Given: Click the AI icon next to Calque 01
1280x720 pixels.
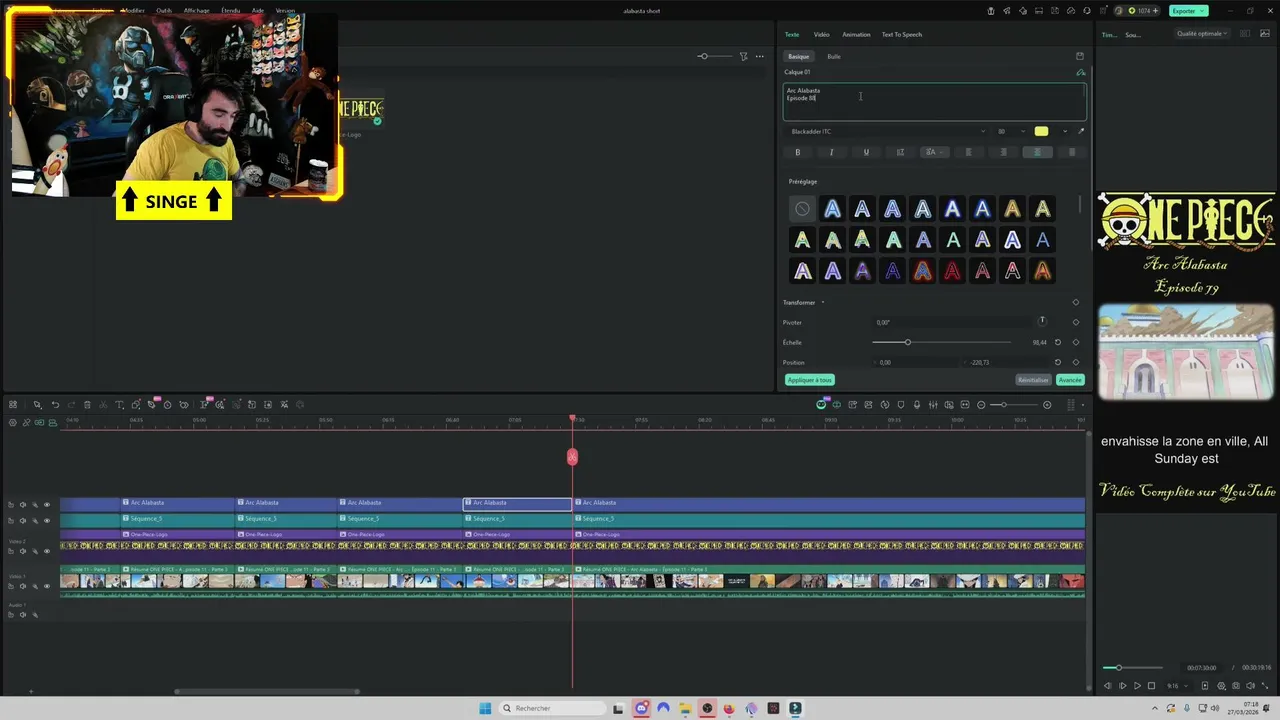Looking at the screenshot, I should pos(1080,72).
